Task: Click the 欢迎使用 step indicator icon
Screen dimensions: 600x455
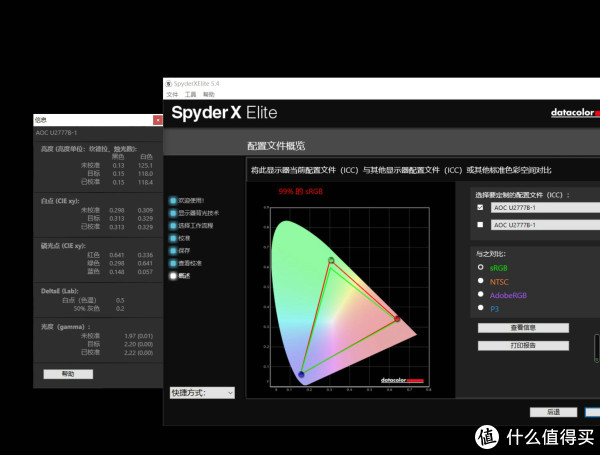Action: tap(173, 201)
